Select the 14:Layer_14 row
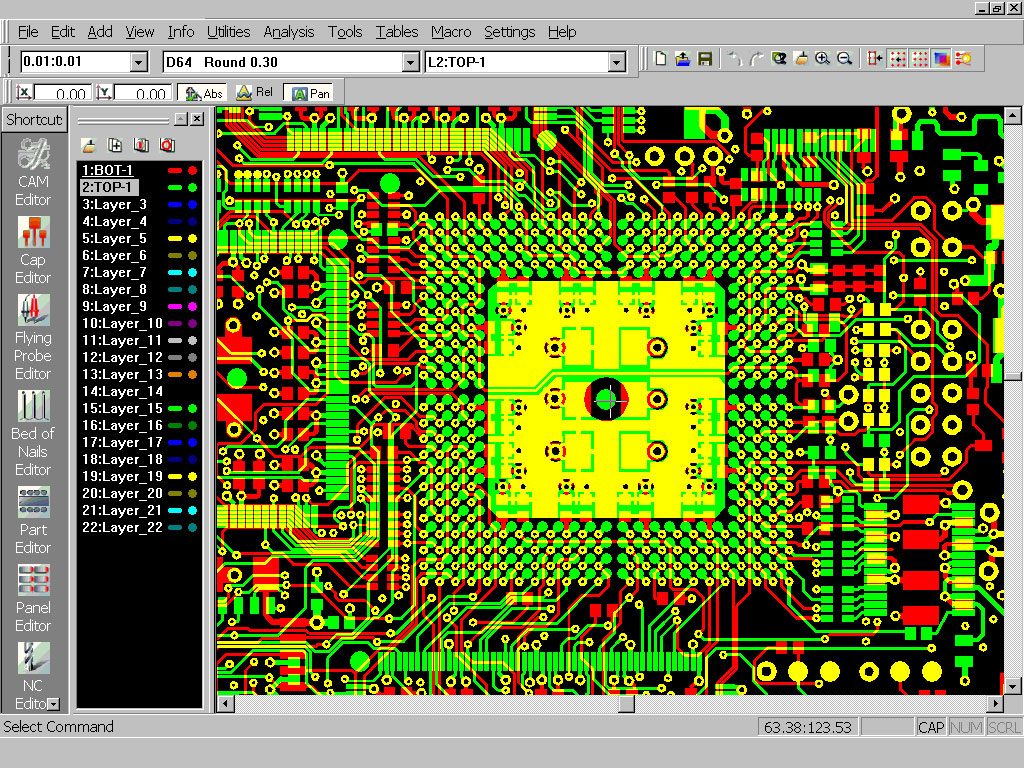The height and width of the screenshot is (768, 1024). coord(139,391)
